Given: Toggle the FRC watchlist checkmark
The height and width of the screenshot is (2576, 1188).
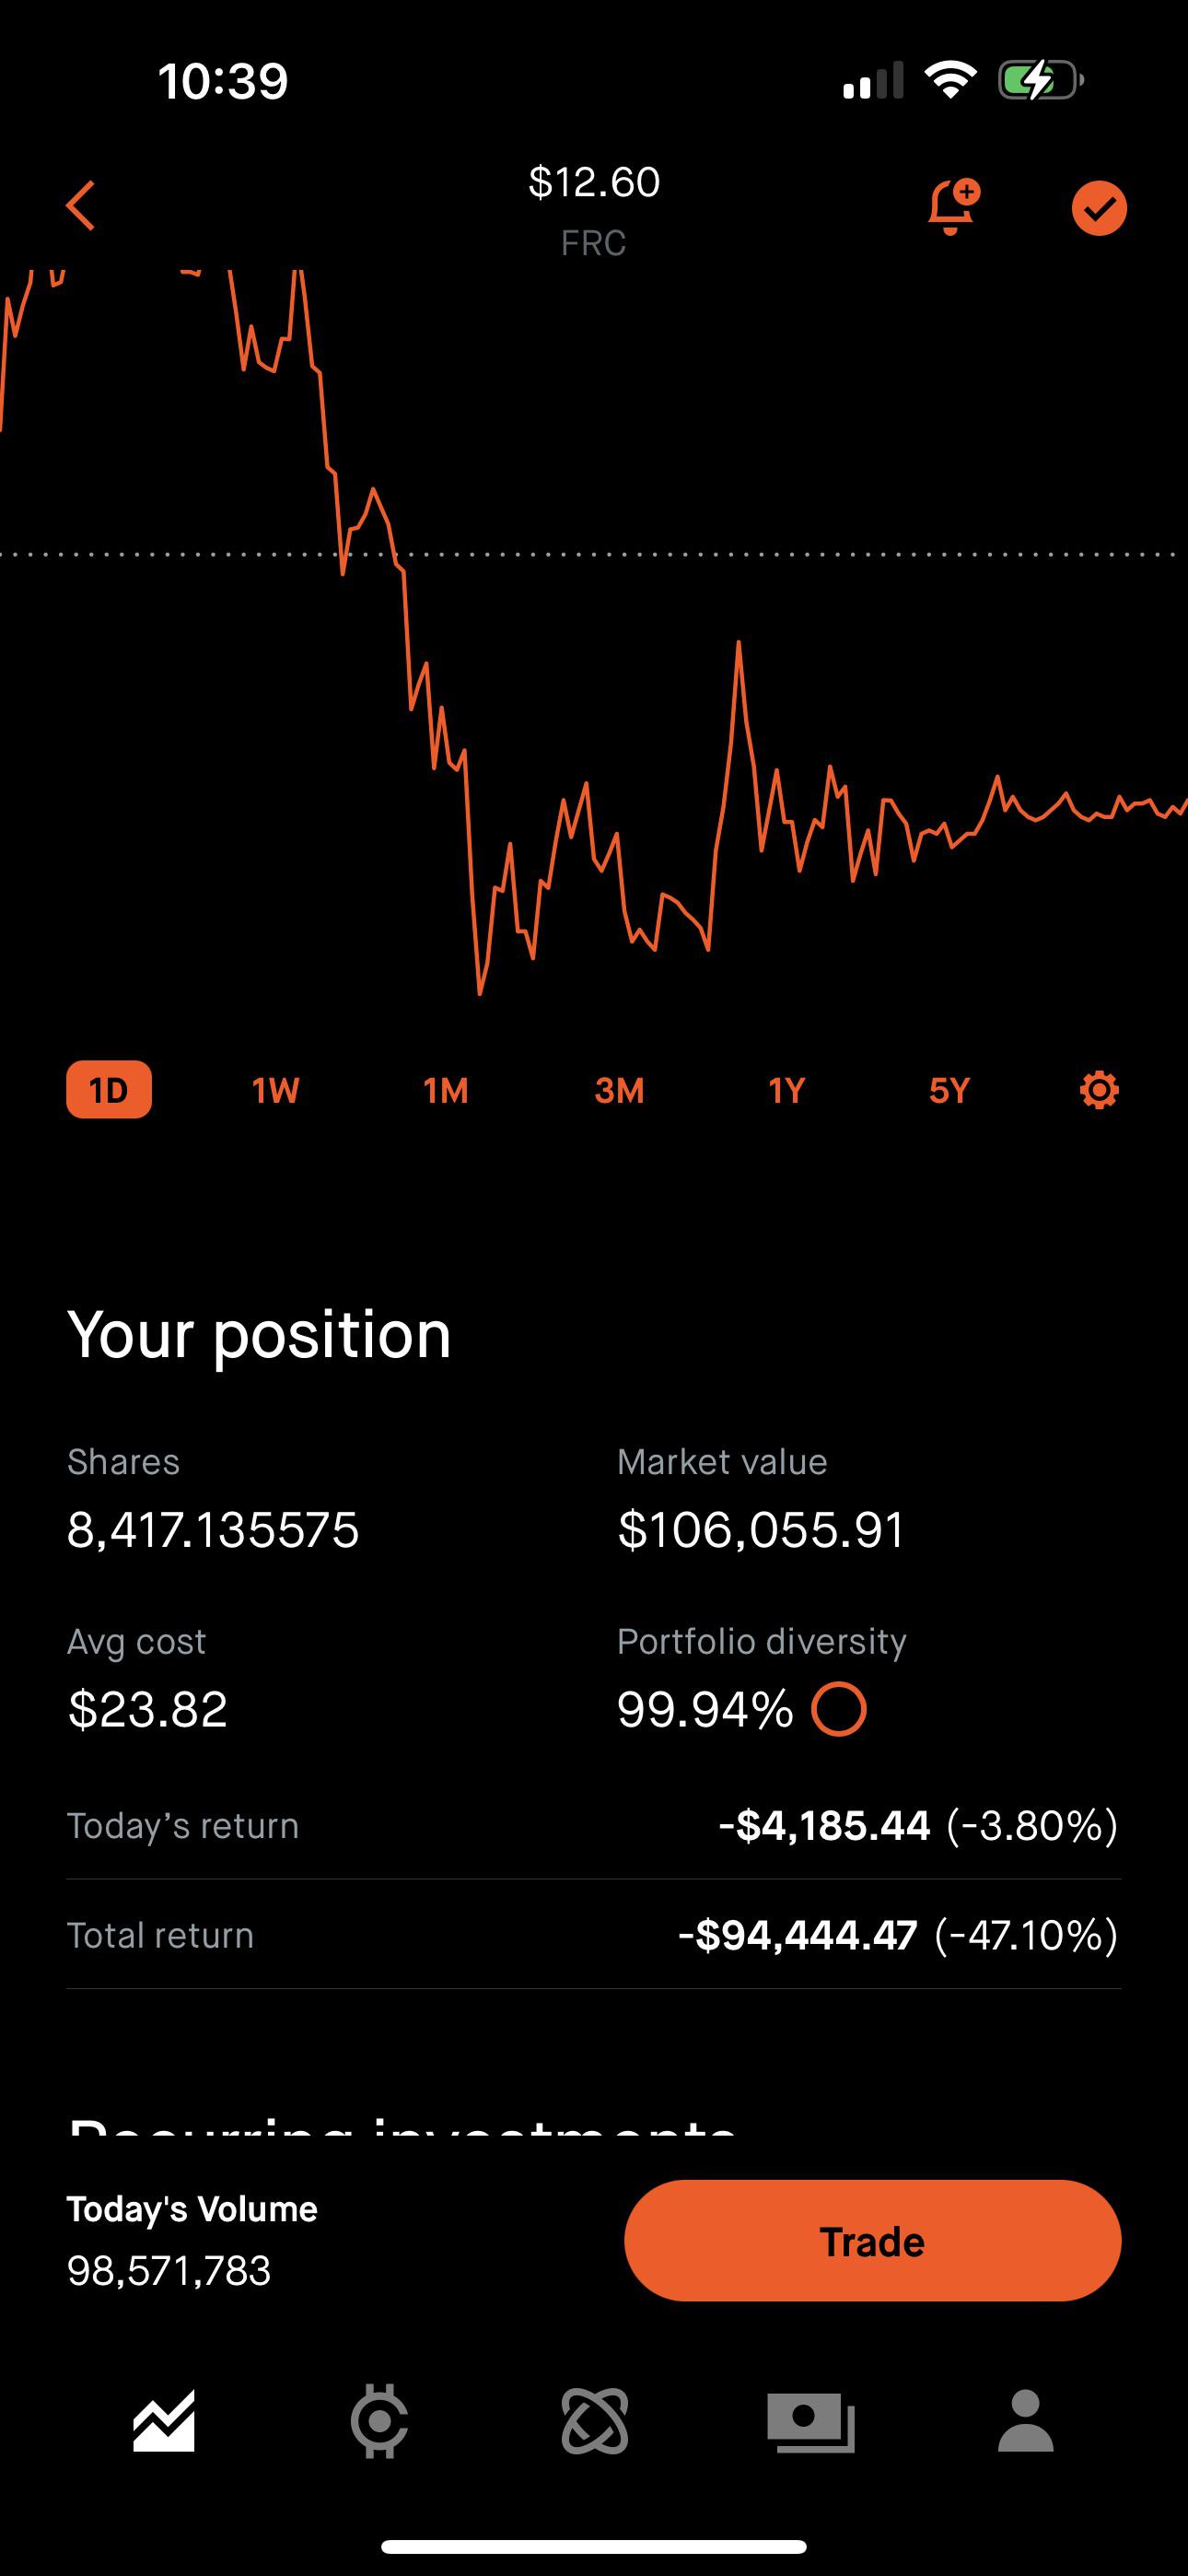Looking at the screenshot, I should (x=1099, y=208).
